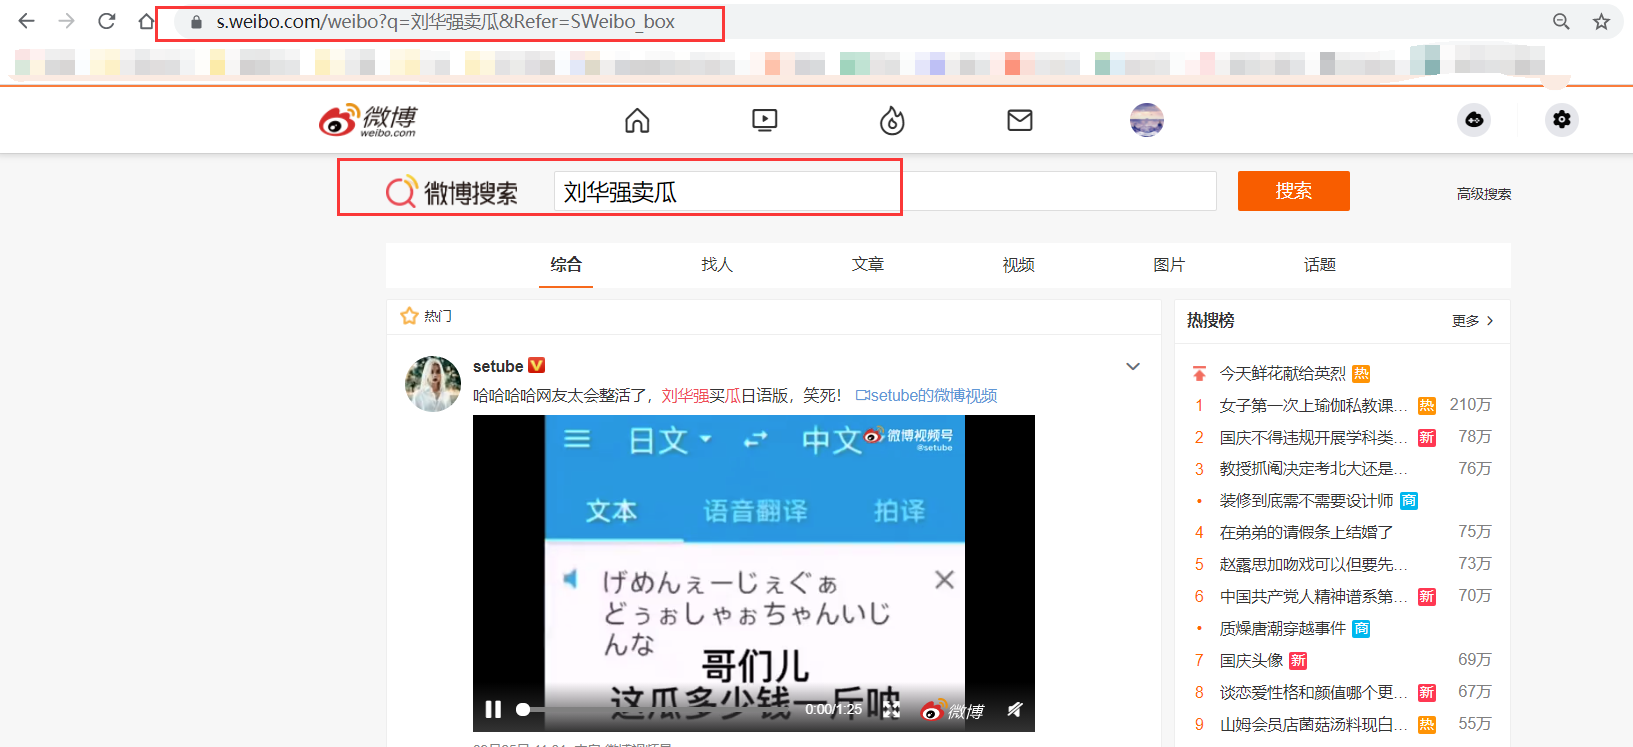Unmute the video speaker icon
The image size is (1633, 747).
1015,709
